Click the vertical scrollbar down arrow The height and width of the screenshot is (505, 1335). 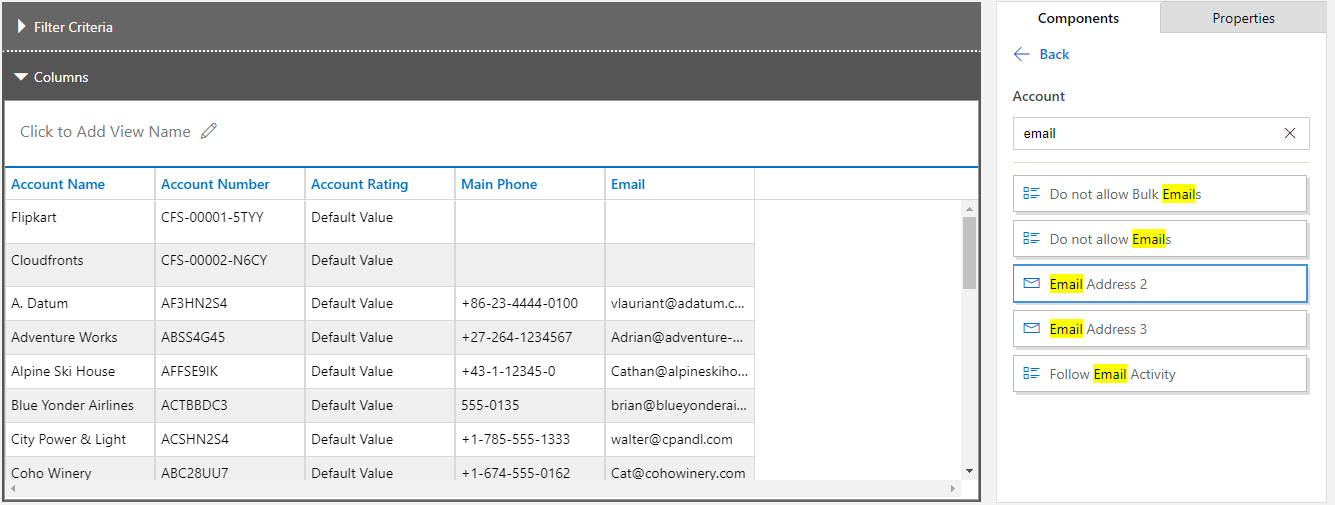pyautogui.click(x=969, y=470)
